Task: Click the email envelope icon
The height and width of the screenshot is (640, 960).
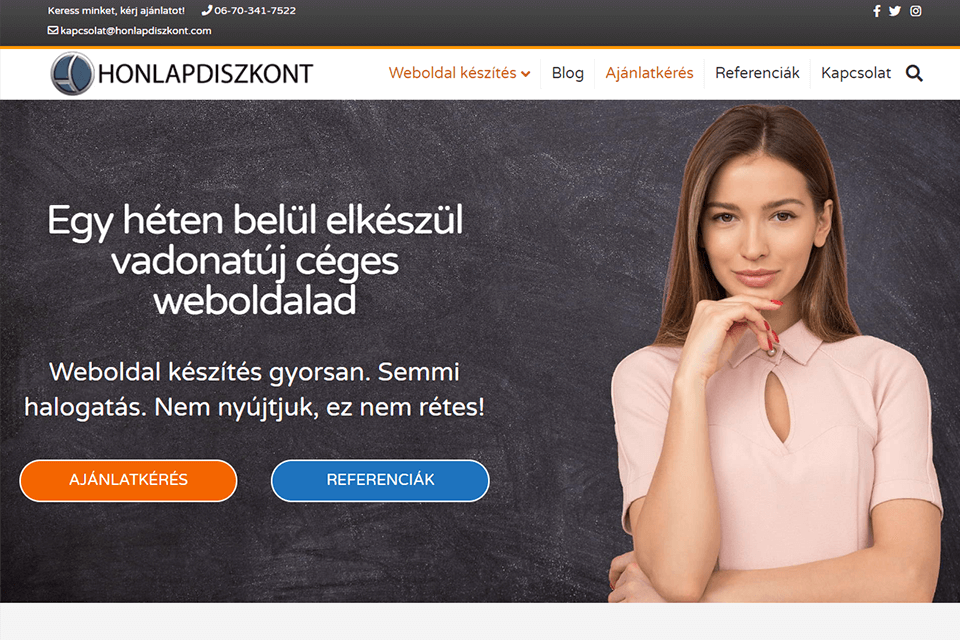Action: 53,30
